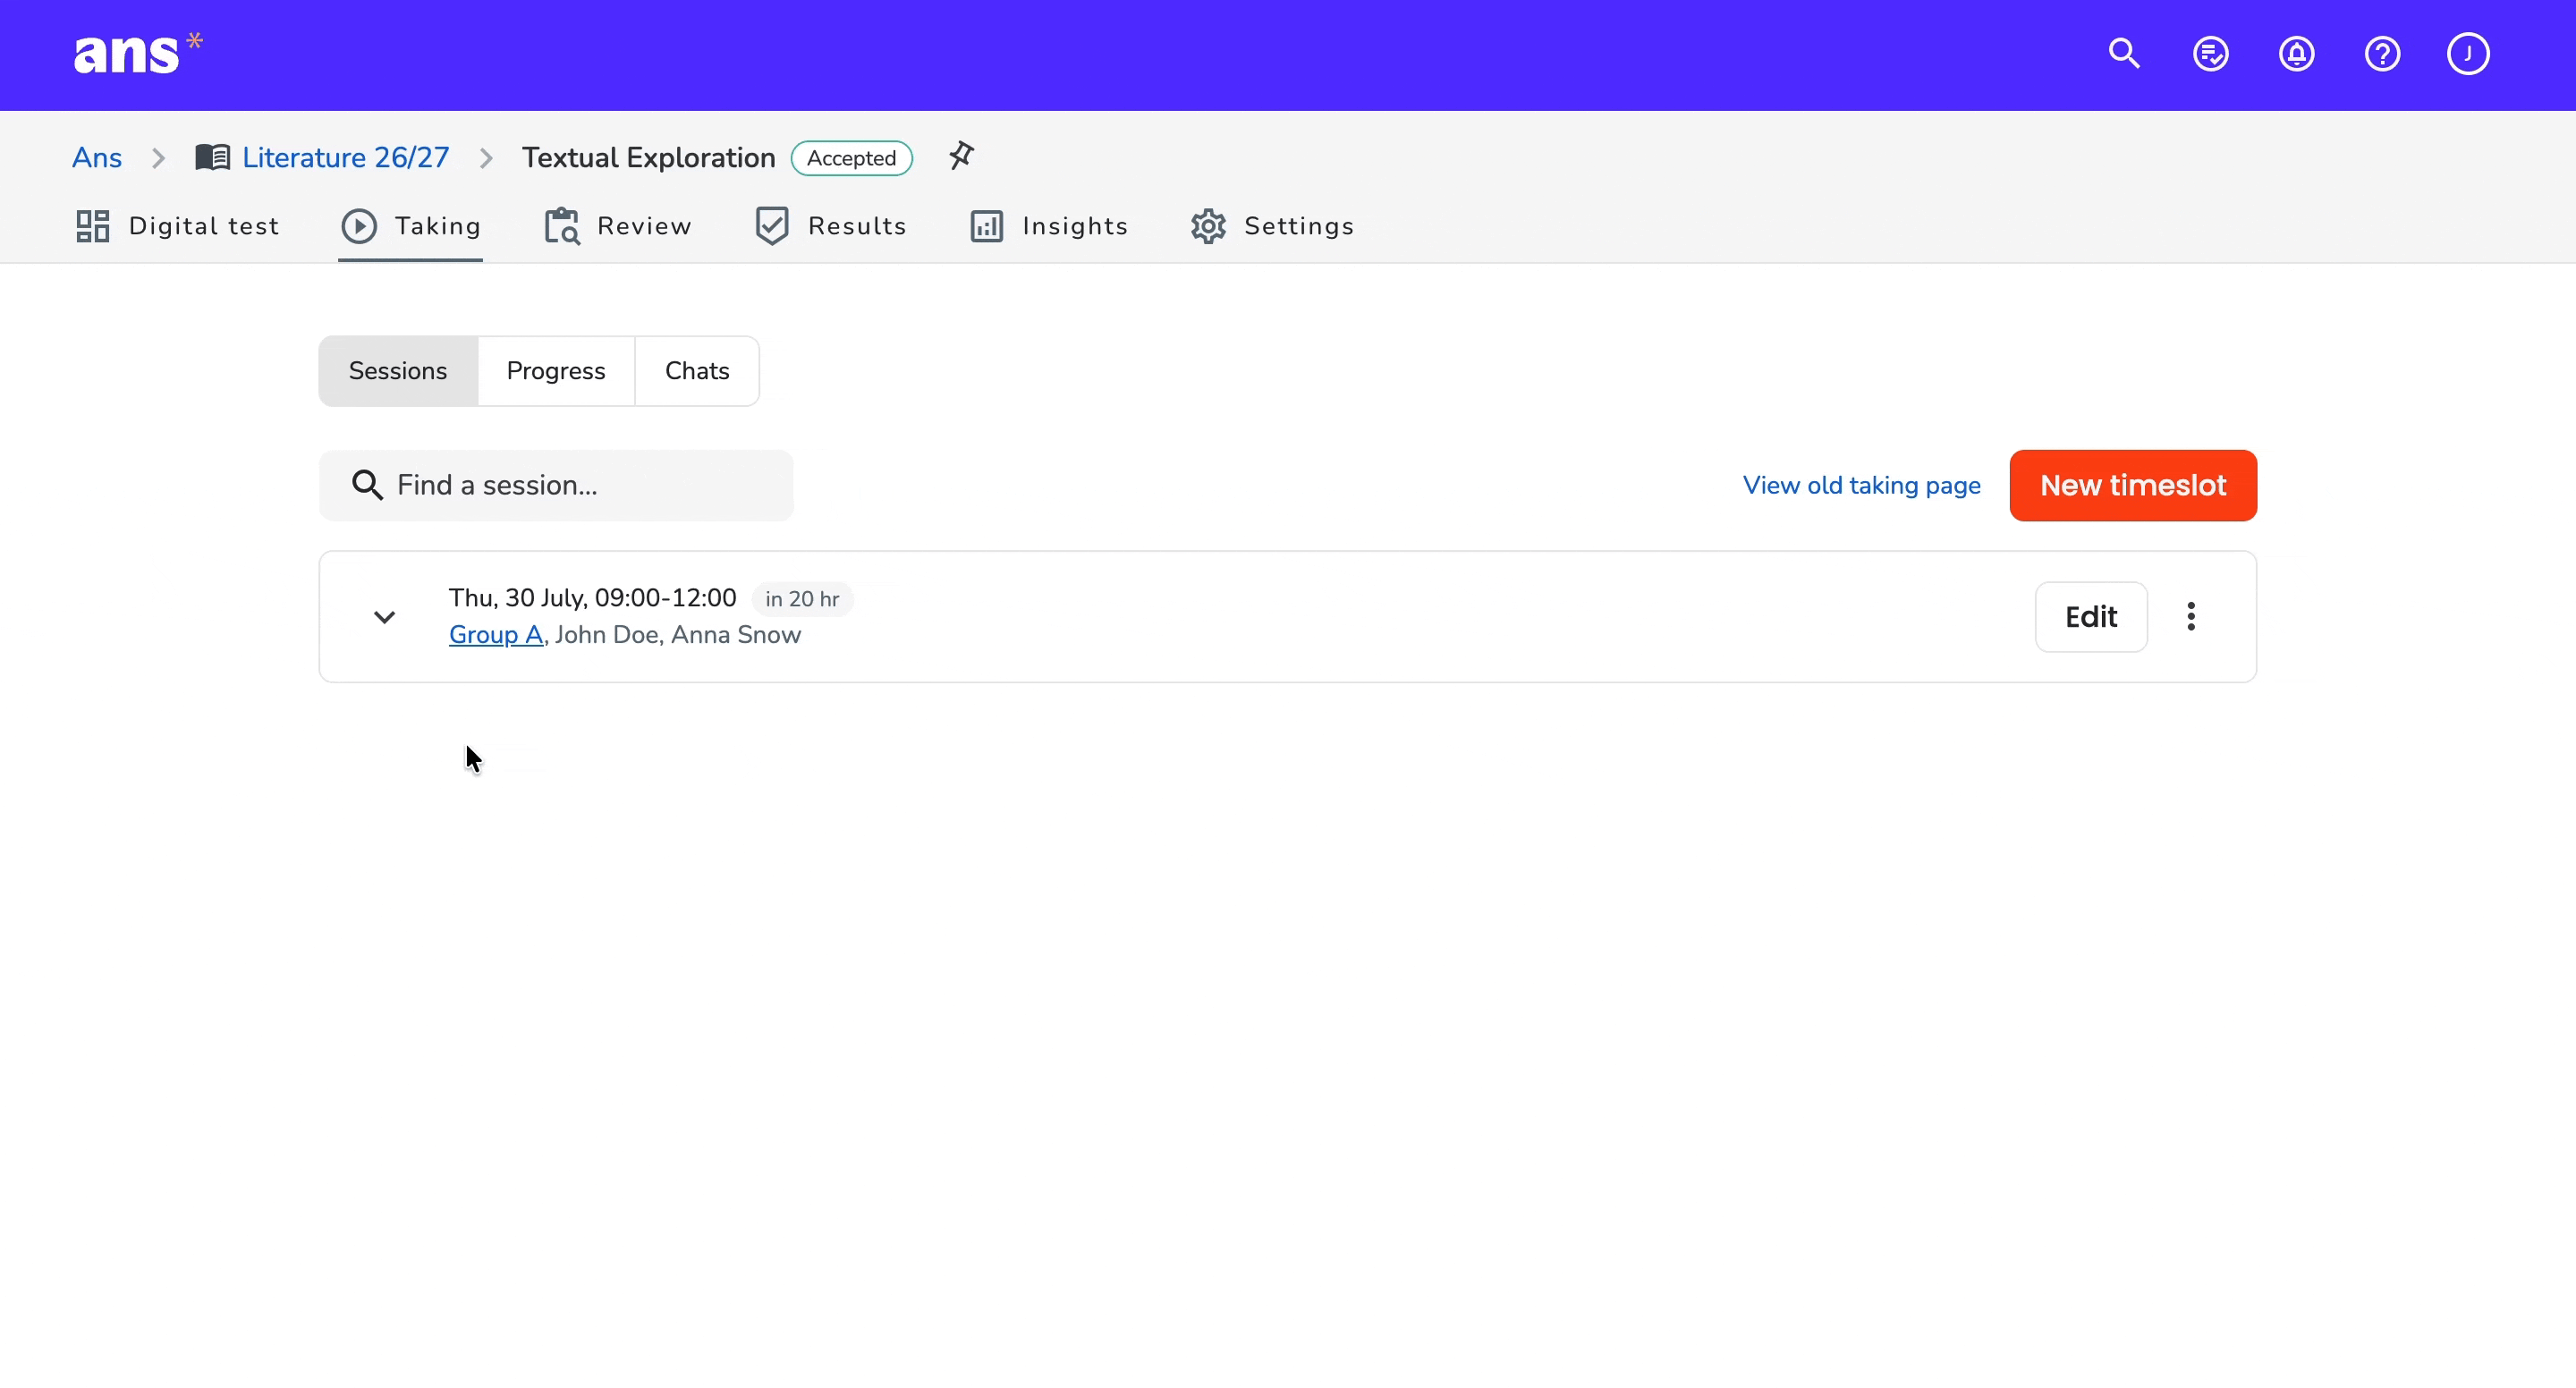Go to Ans breadcrumb link
2576x1388 pixels.
(x=97, y=157)
